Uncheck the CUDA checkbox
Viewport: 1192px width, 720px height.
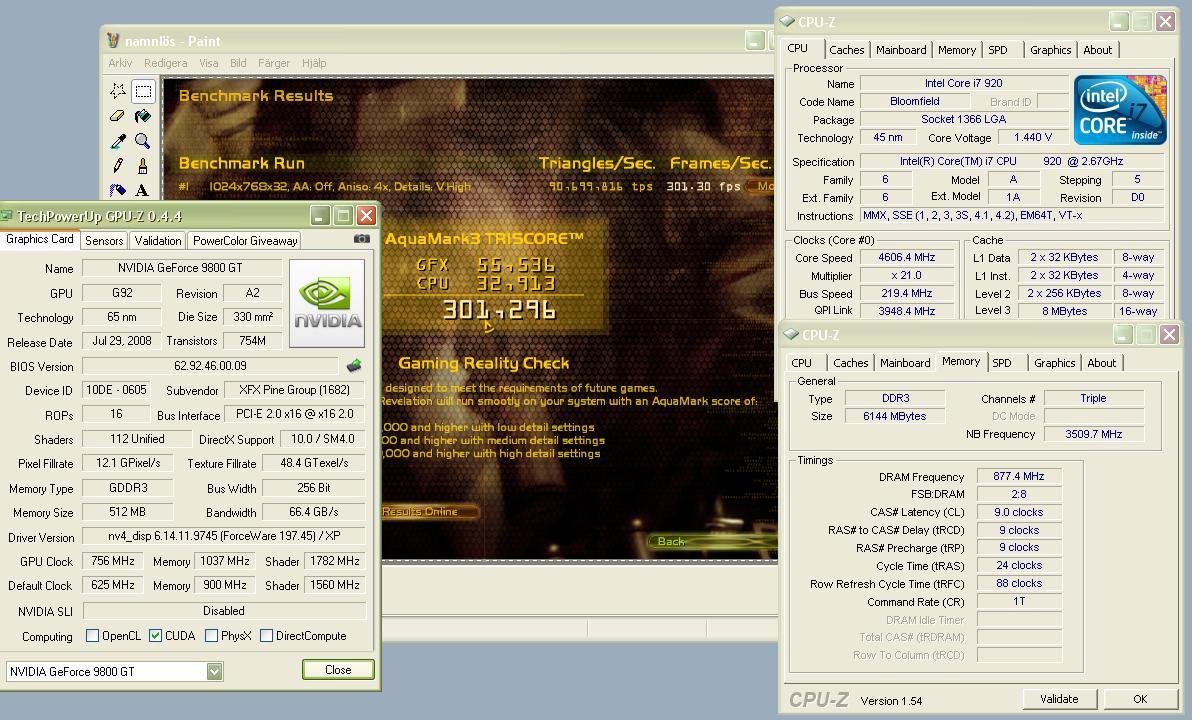click(x=156, y=636)
